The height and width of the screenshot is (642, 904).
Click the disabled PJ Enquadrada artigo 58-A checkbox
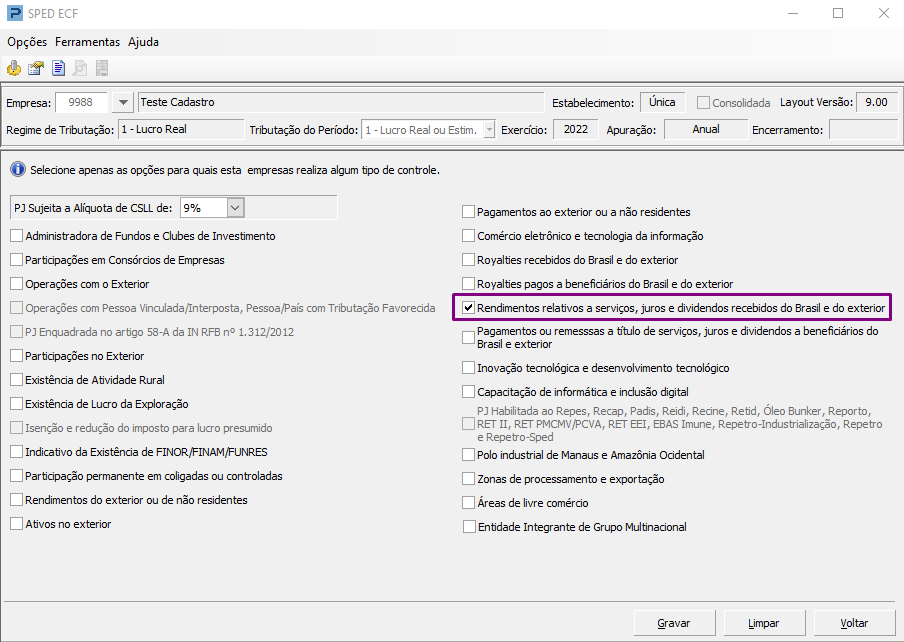[16, 332]
